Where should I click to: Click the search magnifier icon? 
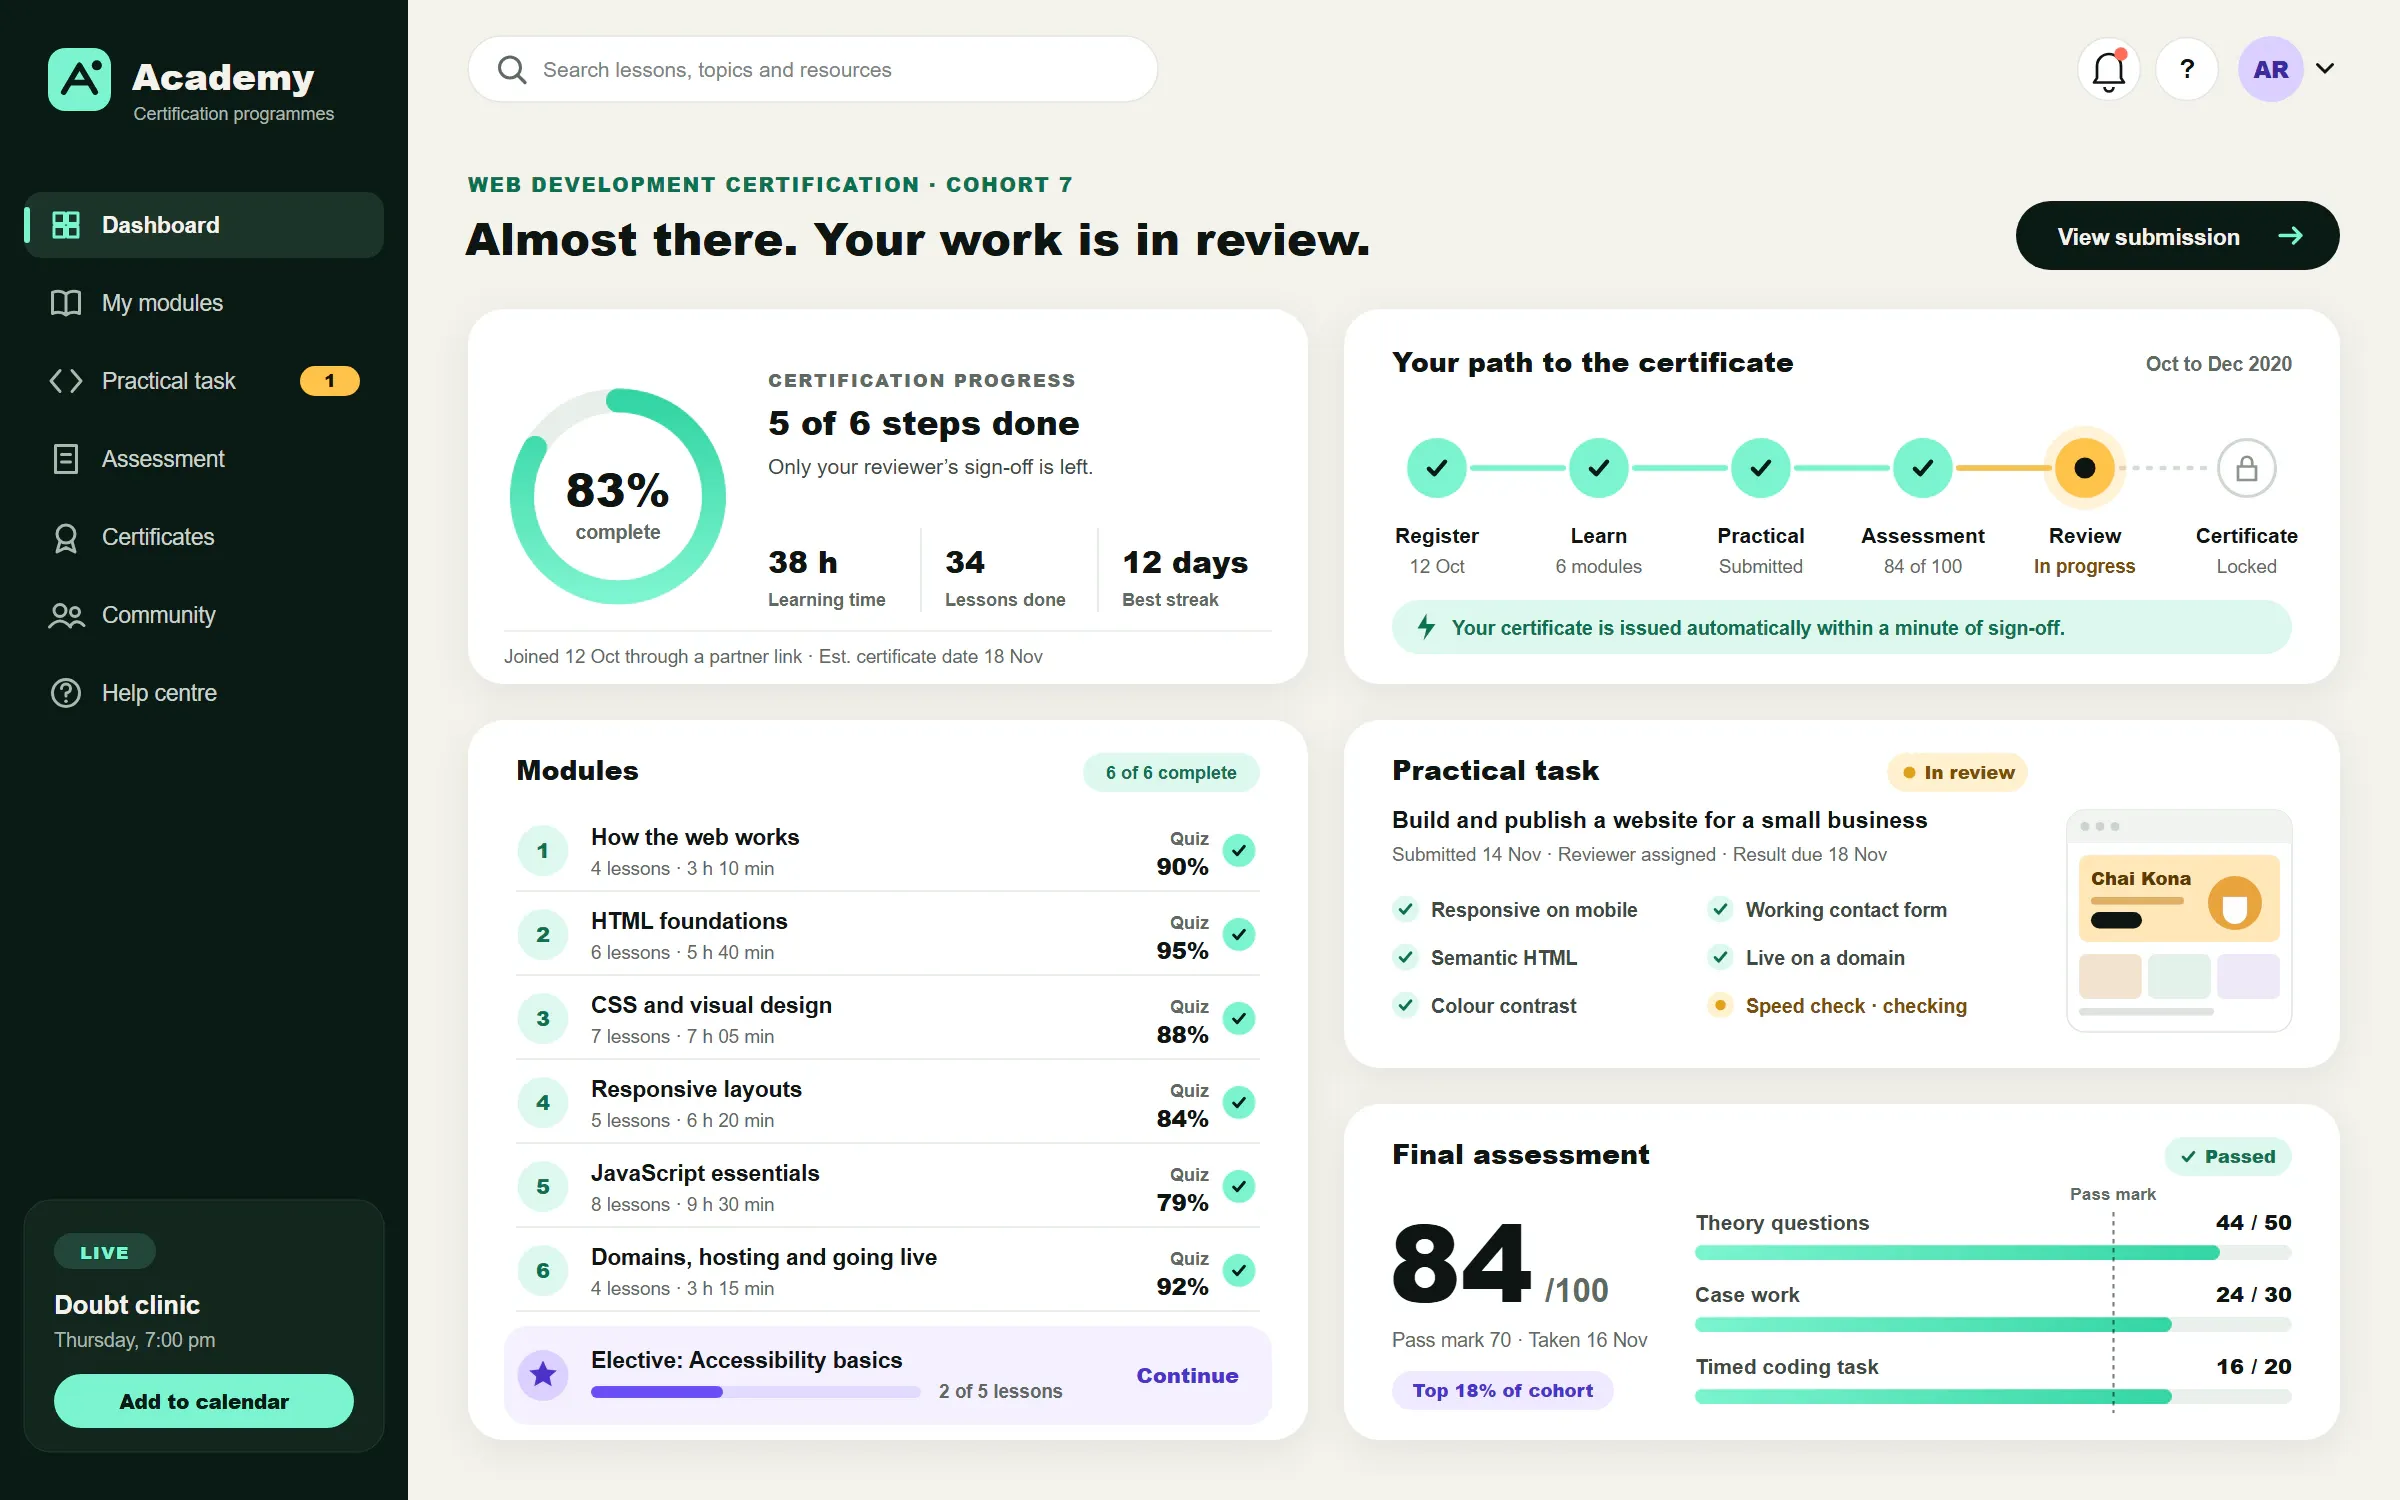[512, 69]
